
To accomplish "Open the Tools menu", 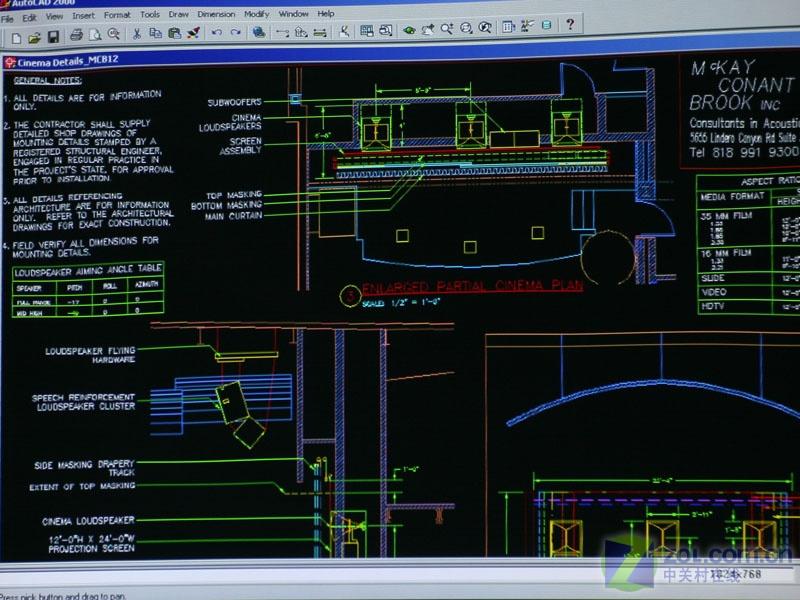I will pos(150,15).
